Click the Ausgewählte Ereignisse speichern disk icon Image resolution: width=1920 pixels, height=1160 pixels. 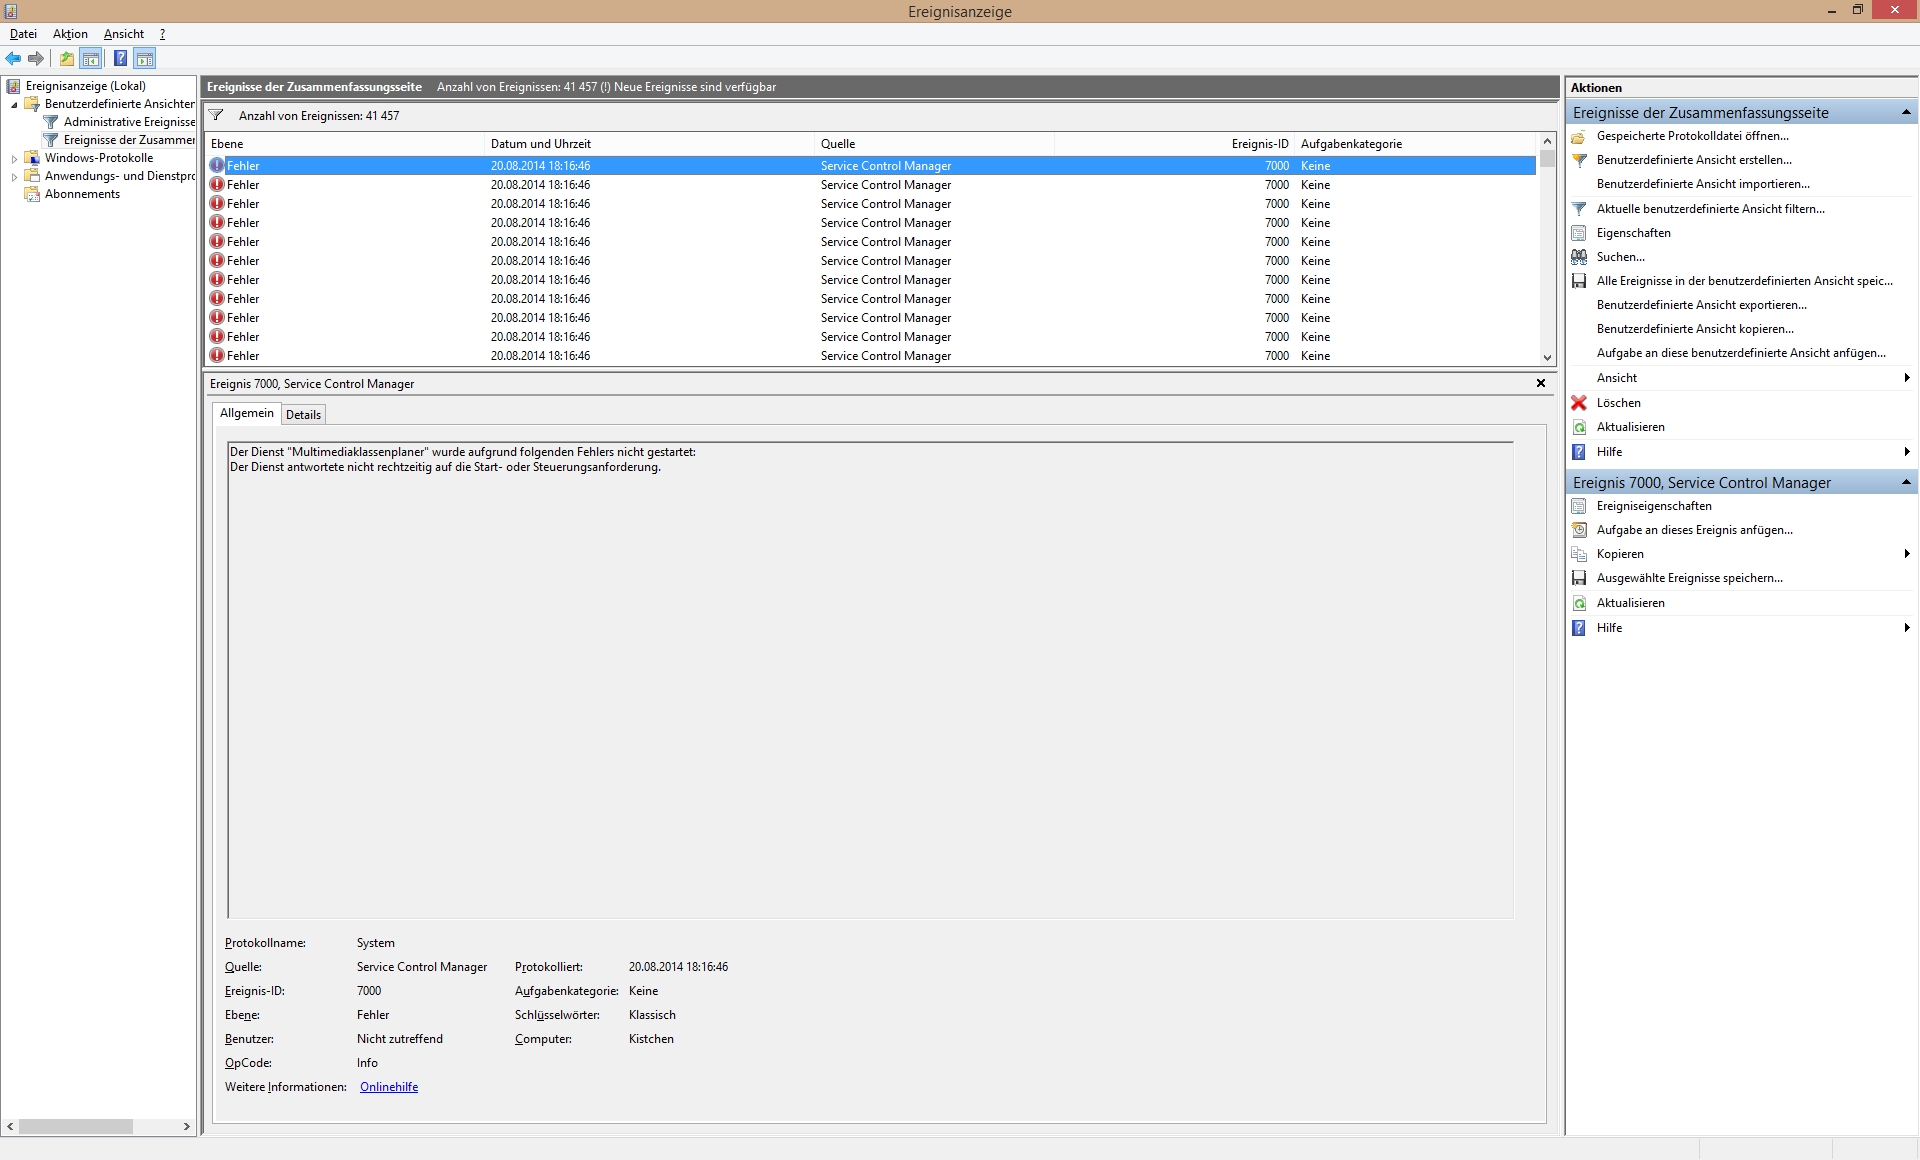pyautogui.click(x=1579, y=578)
